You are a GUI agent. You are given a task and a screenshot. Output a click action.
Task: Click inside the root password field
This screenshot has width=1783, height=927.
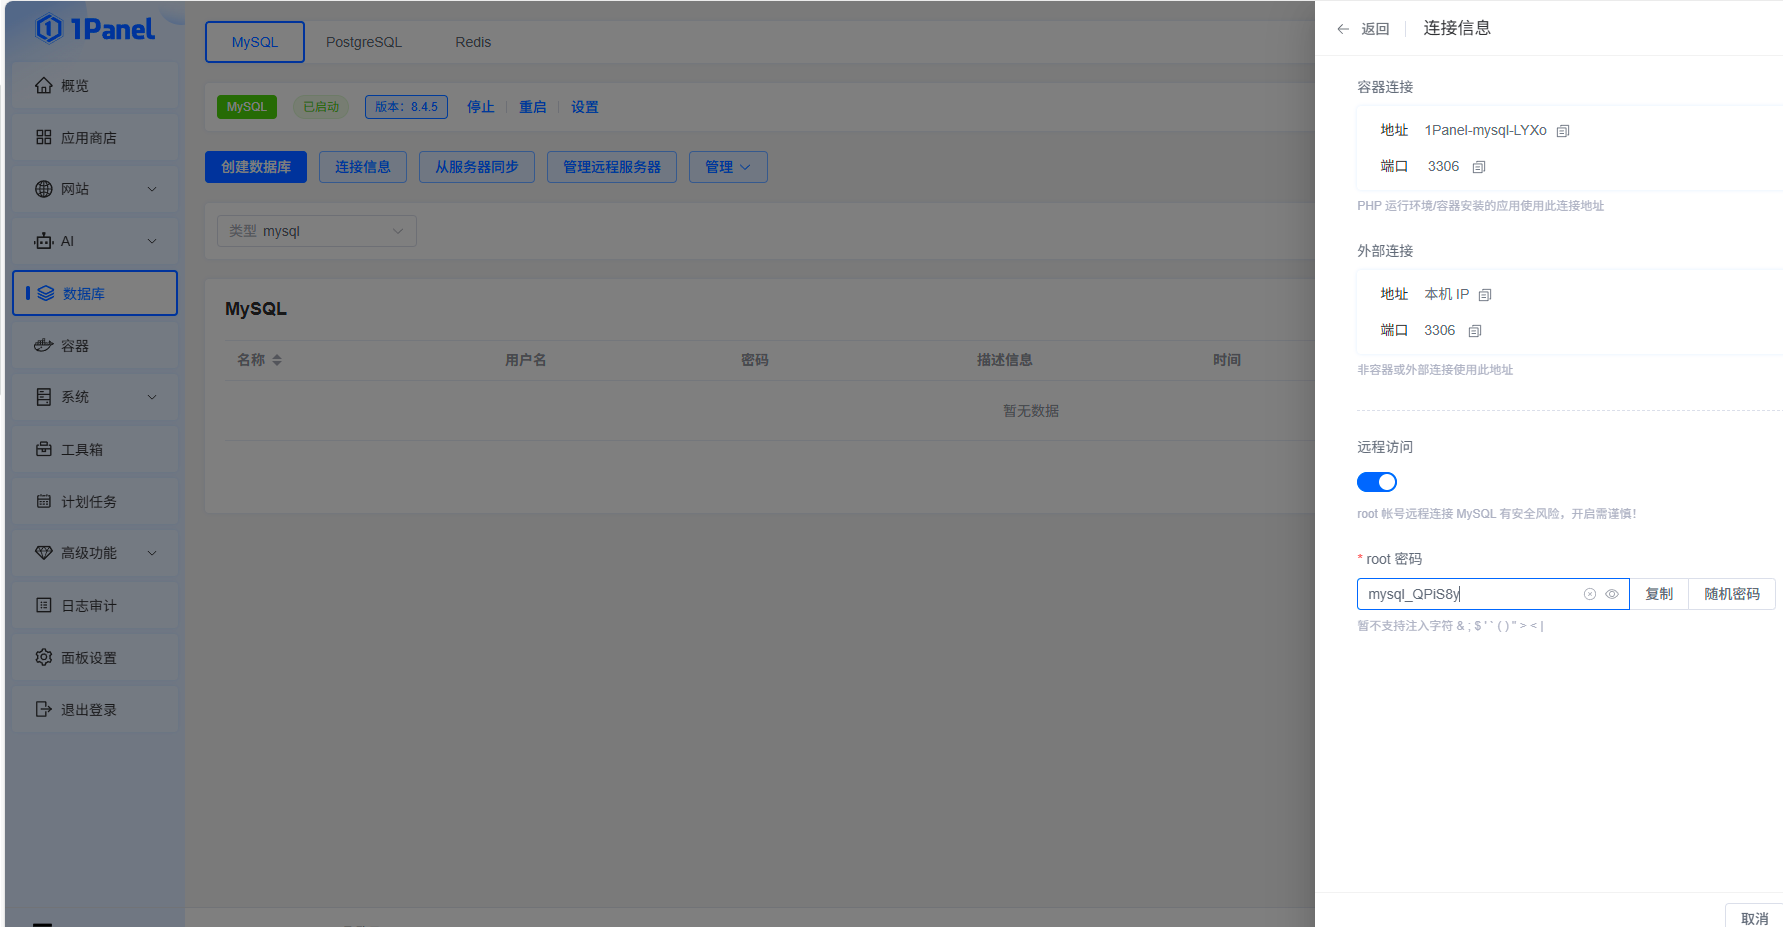point(1470,594)
